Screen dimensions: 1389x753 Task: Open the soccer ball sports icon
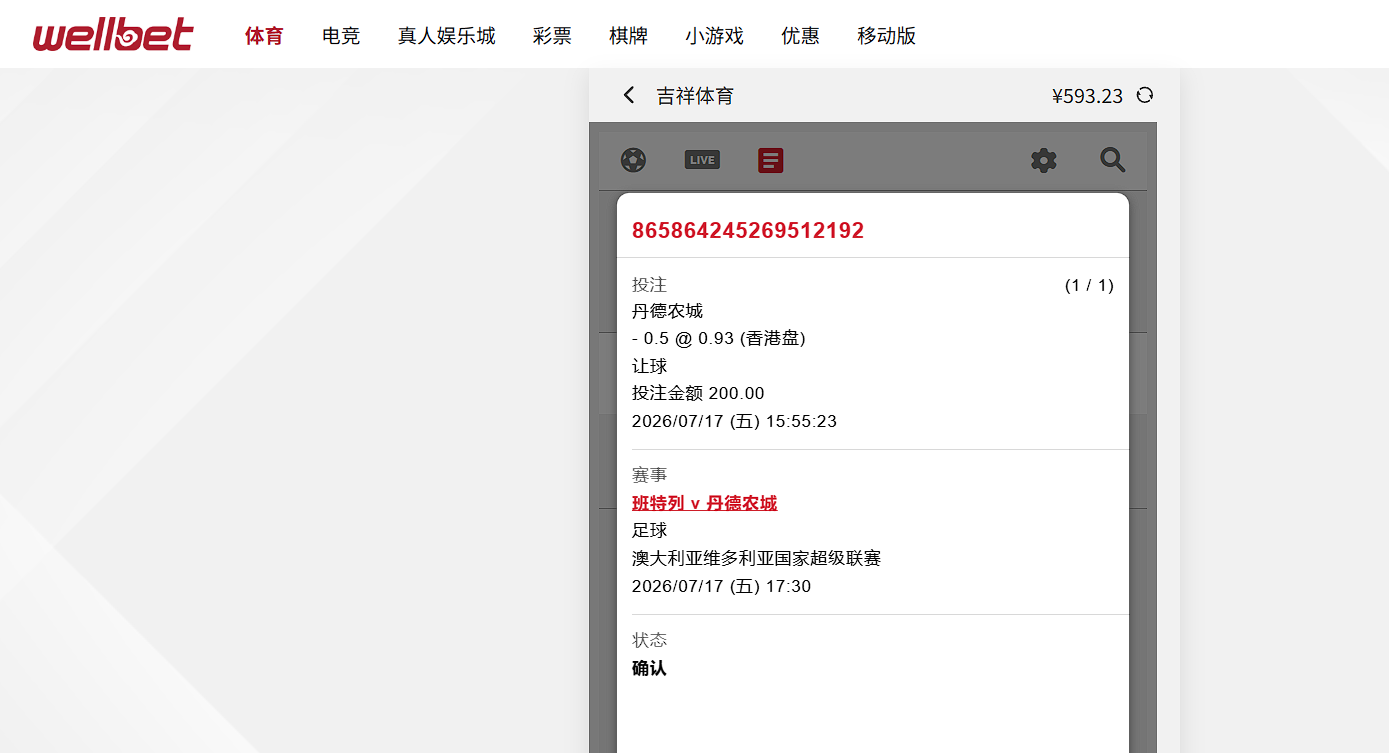point(633,160)
